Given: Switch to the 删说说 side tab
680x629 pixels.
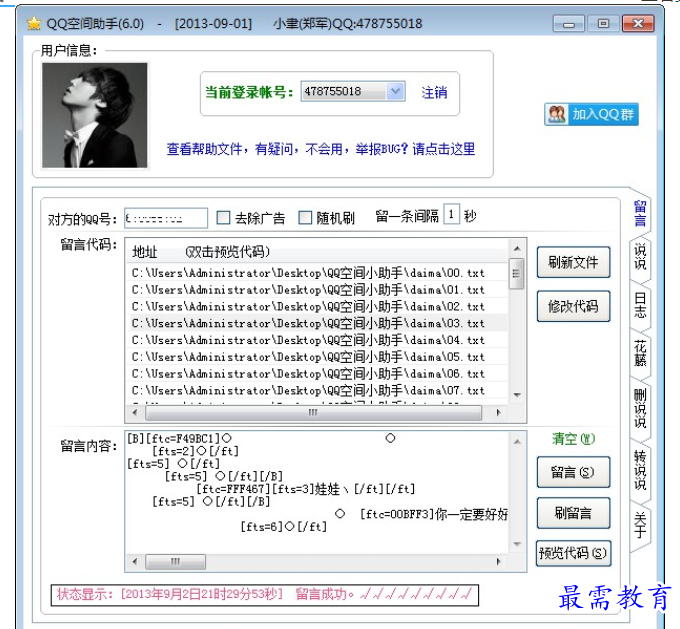Looking at the screenshot, I should [640, 408].
